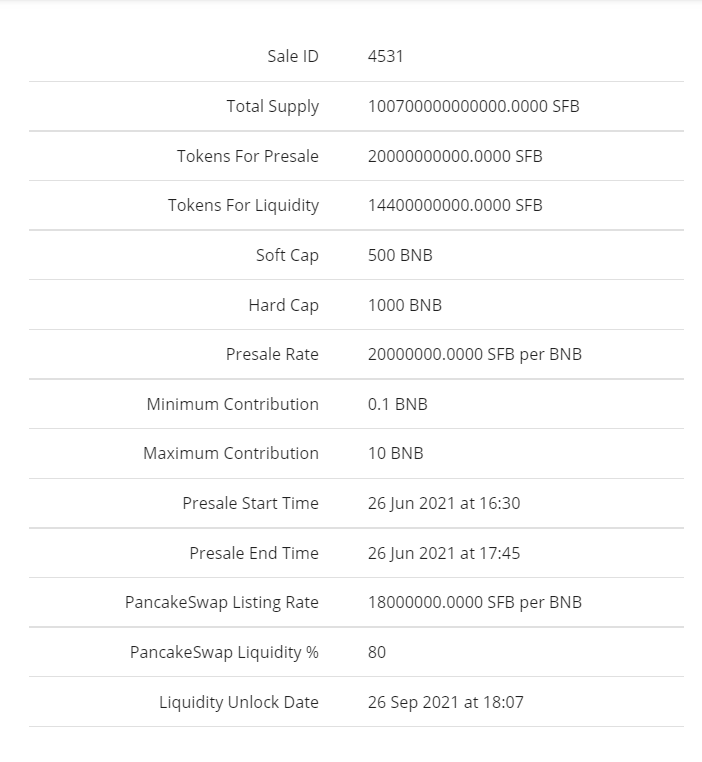The image size is (702, 762).
Task: Click the Tokens For Liquidity label
Action: 243,206
